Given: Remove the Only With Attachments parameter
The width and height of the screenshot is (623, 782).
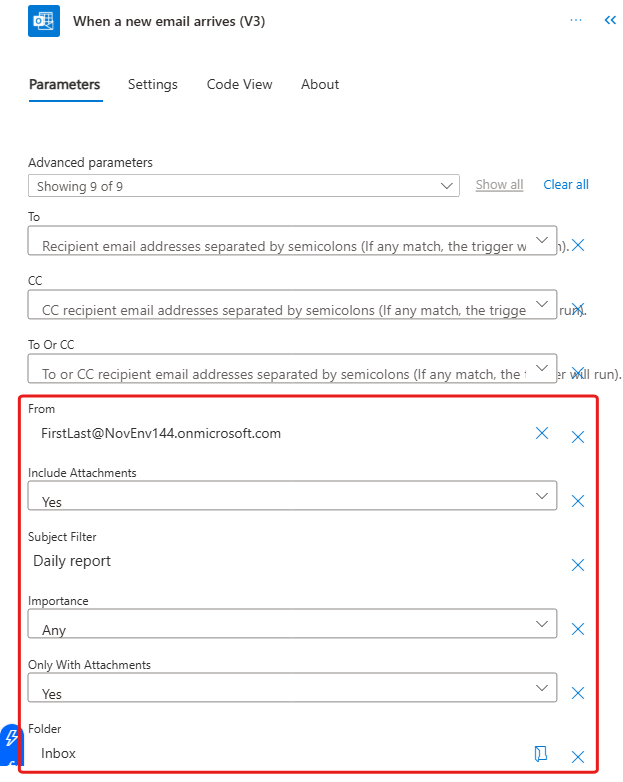Looking at the screenshot, I should (577, 693).
